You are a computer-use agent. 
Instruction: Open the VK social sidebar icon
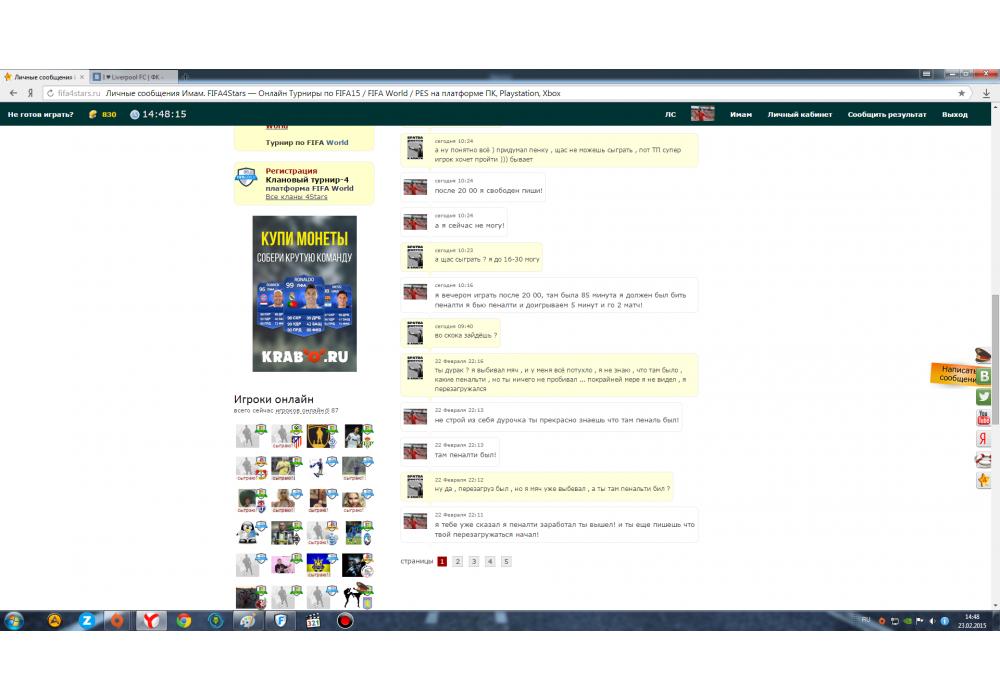pos(984,376)
